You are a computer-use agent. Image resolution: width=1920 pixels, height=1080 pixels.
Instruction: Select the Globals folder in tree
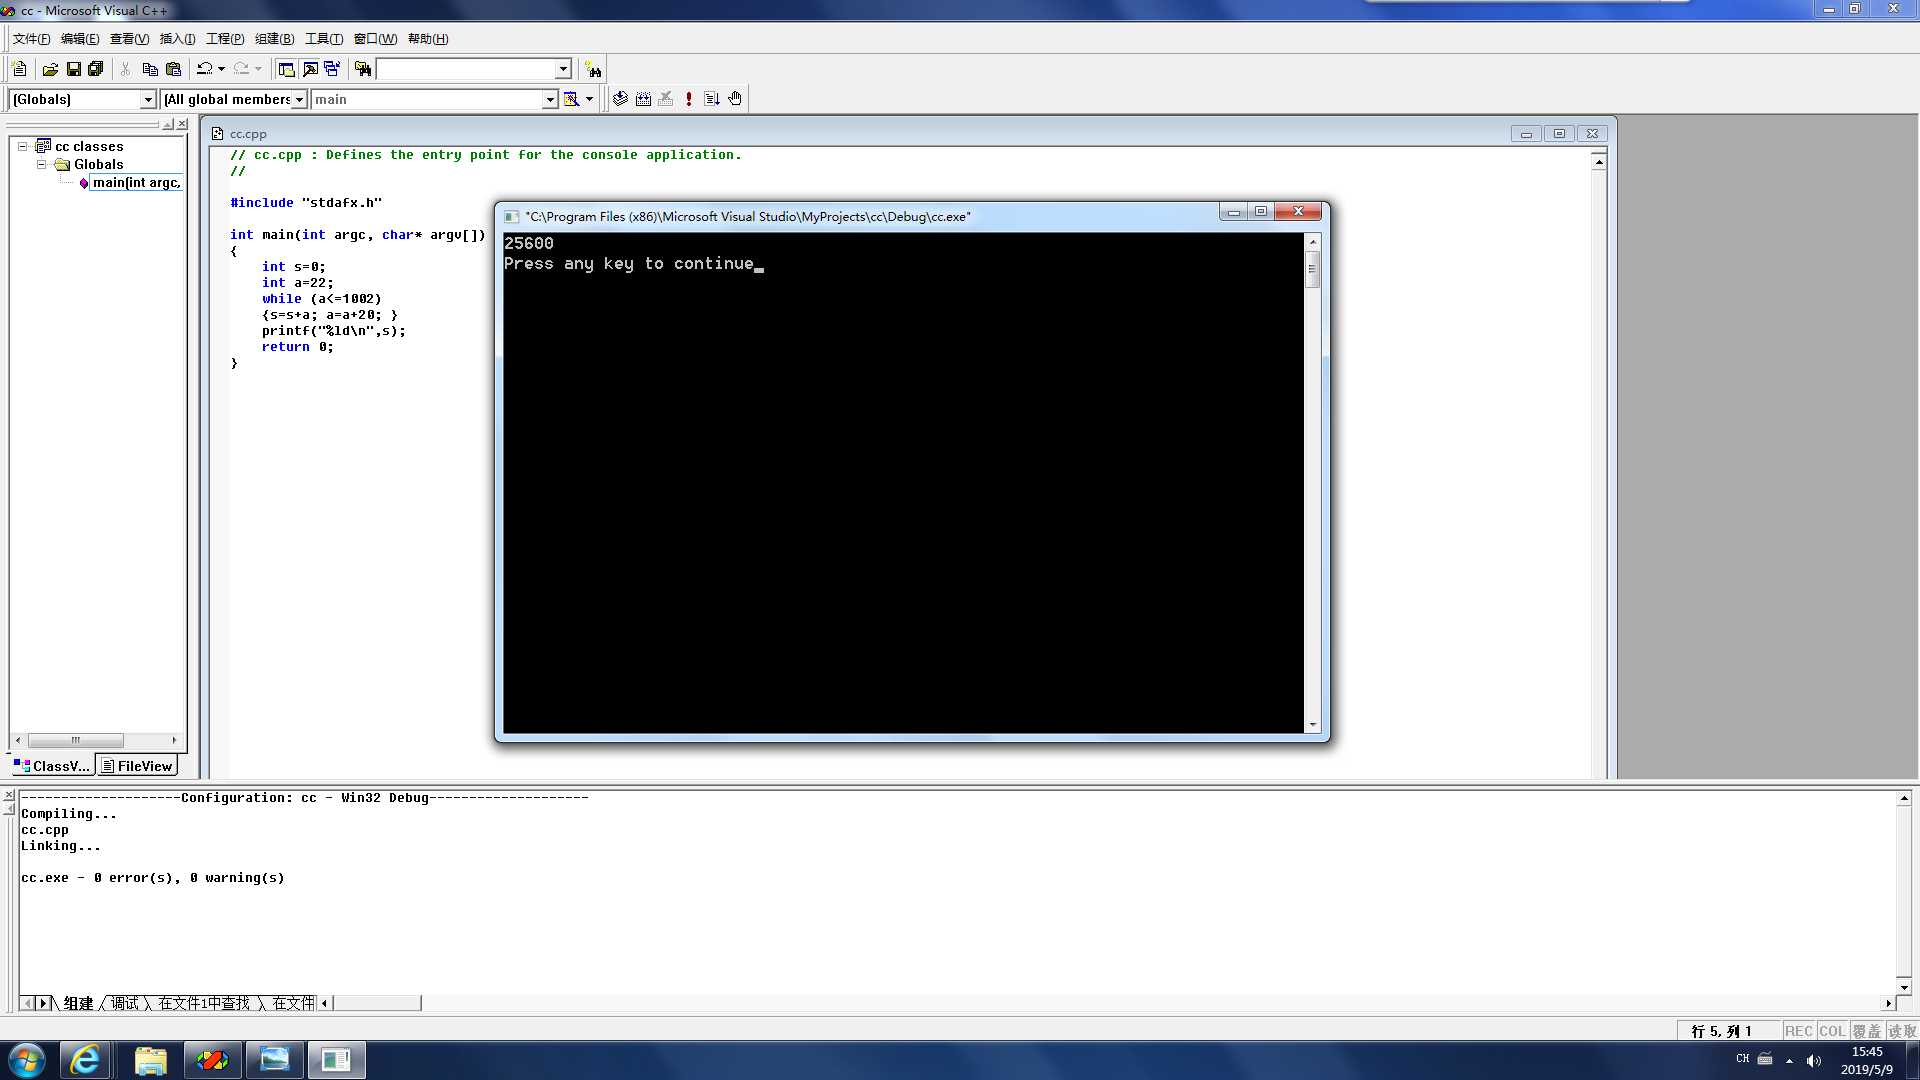[x=98, y=164]
